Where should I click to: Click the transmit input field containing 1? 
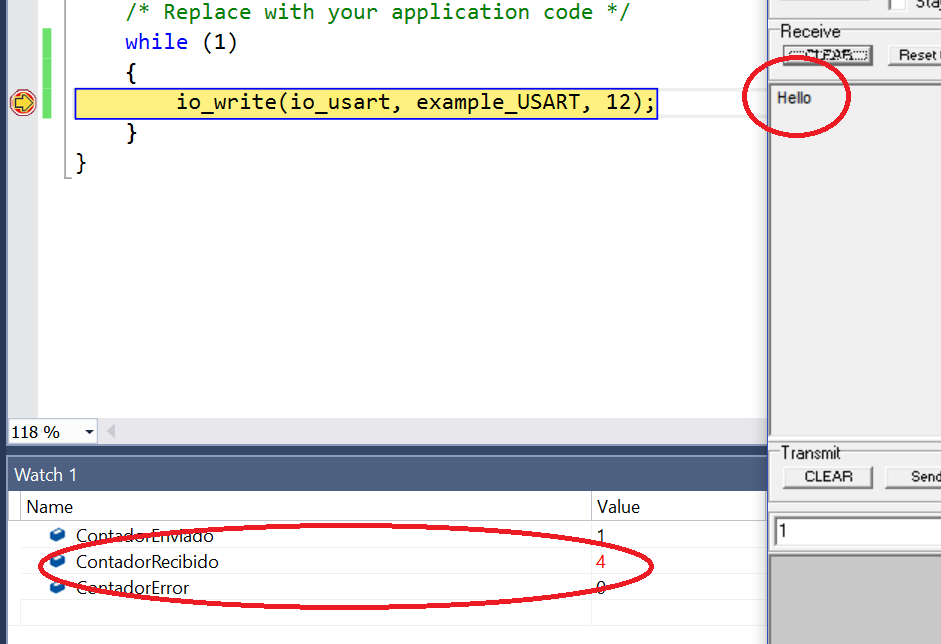858,531
